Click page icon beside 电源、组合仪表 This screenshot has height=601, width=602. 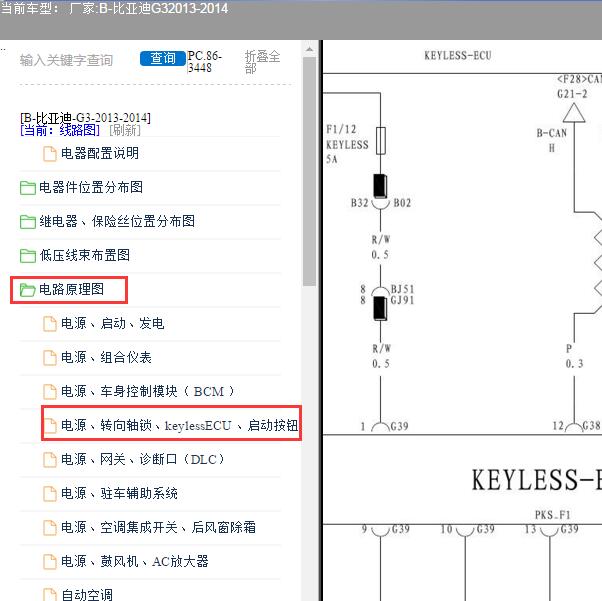tap(50, 358)
